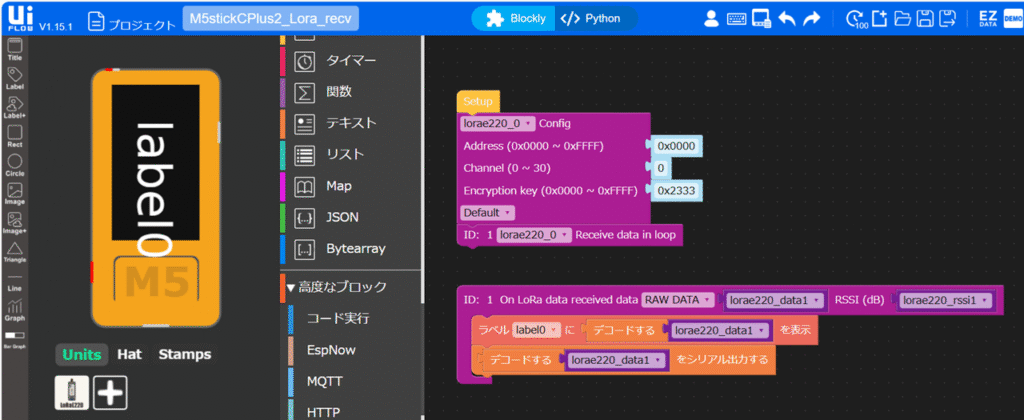Screen dimensions: 1024x420
Task: Create a new file with plus icon
Action: tap(880, 18)
